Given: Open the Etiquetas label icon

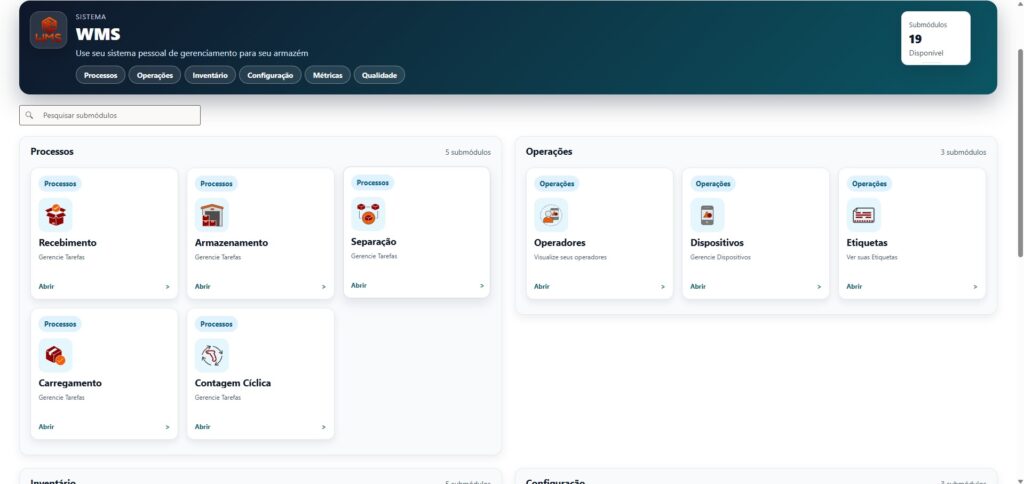Looking at the screenshot, I should click(863, 215).
